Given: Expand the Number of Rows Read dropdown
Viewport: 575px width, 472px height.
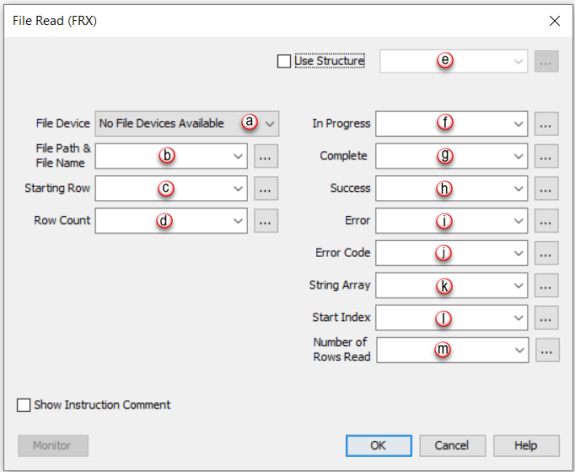Looking at the screenshot, I should coord(453,350).
